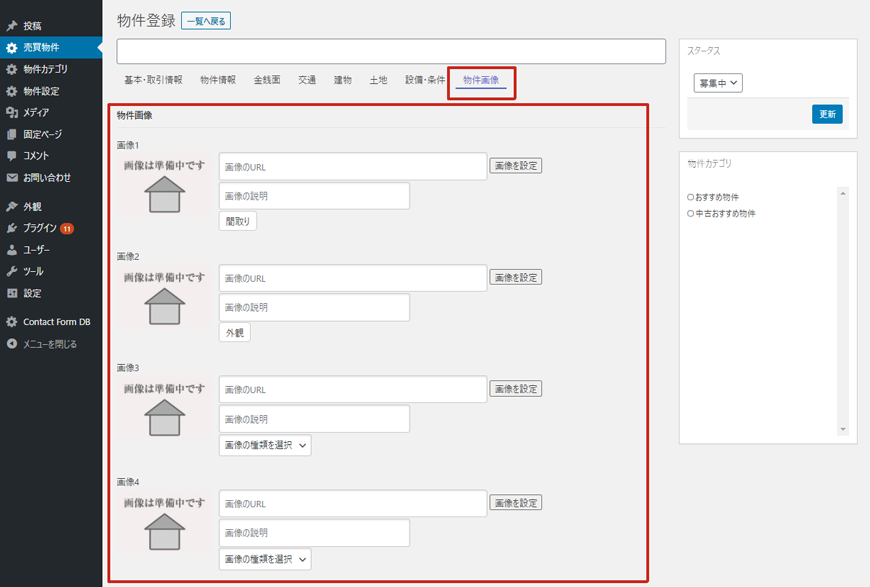Click the お問い合わせ envelope icon
The image size is (870, 587).
(12, 178)
